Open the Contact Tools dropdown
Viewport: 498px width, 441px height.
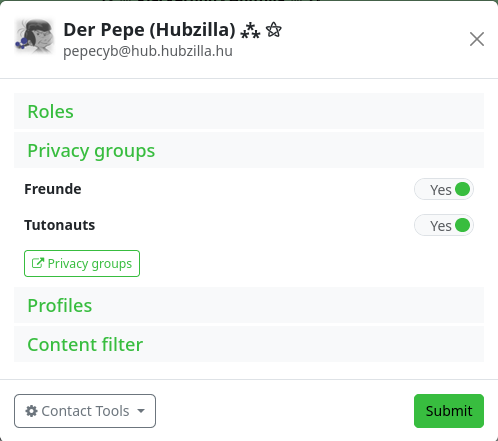85,411
